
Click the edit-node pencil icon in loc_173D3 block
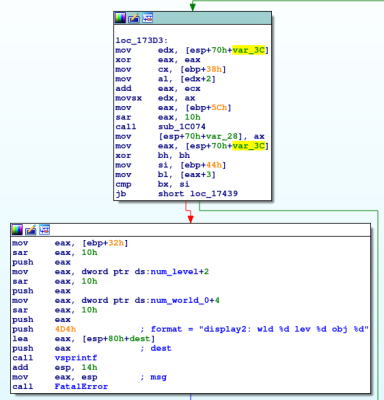pyautogui.click(x=134, y=18)
